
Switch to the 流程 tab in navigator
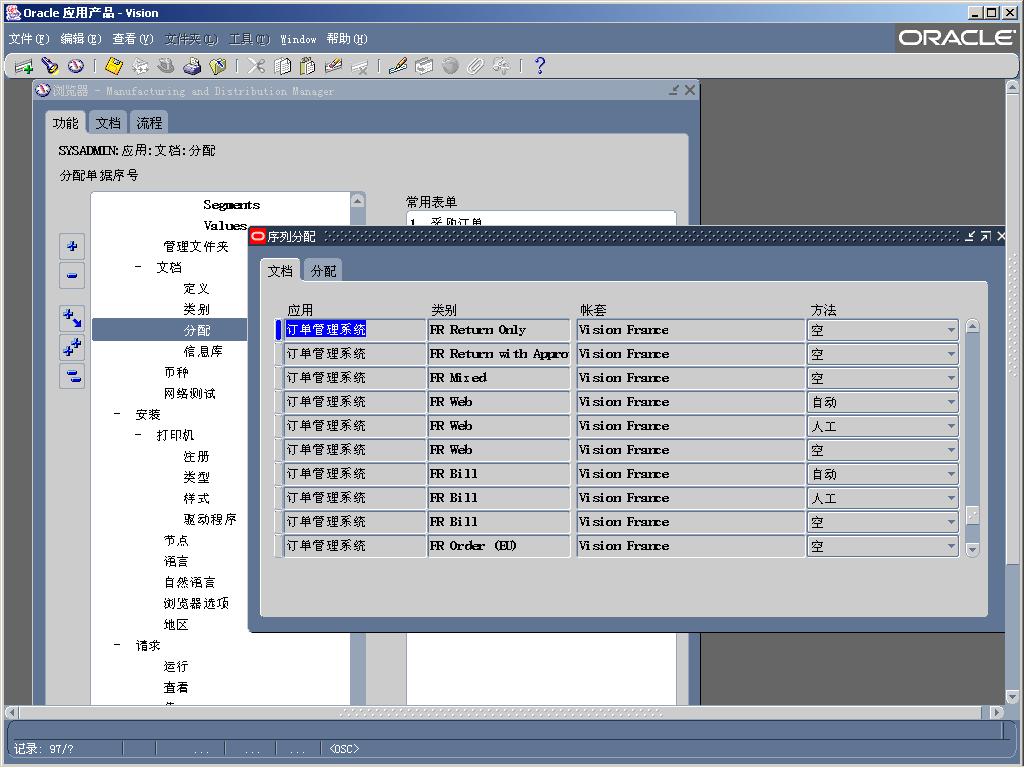pos(149,123)
